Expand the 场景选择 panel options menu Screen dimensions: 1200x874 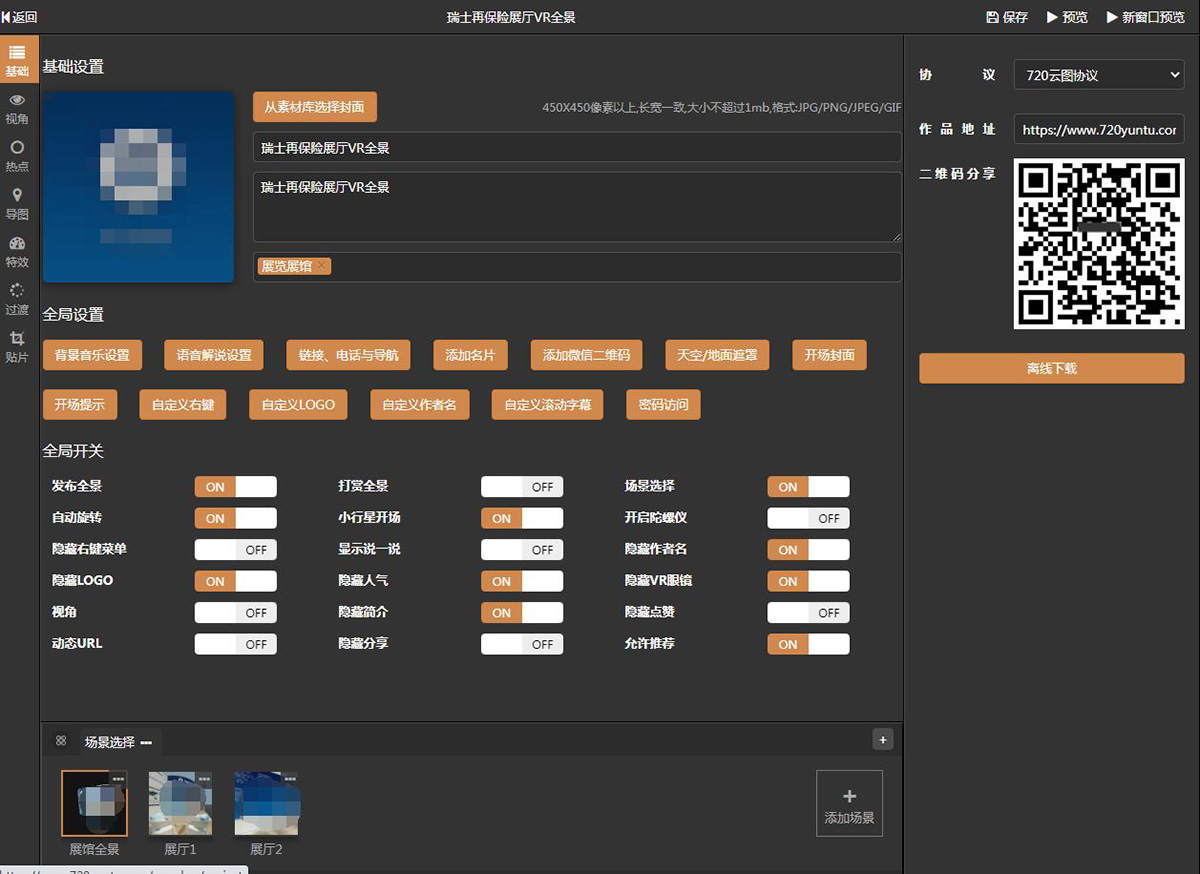[146, 743]
